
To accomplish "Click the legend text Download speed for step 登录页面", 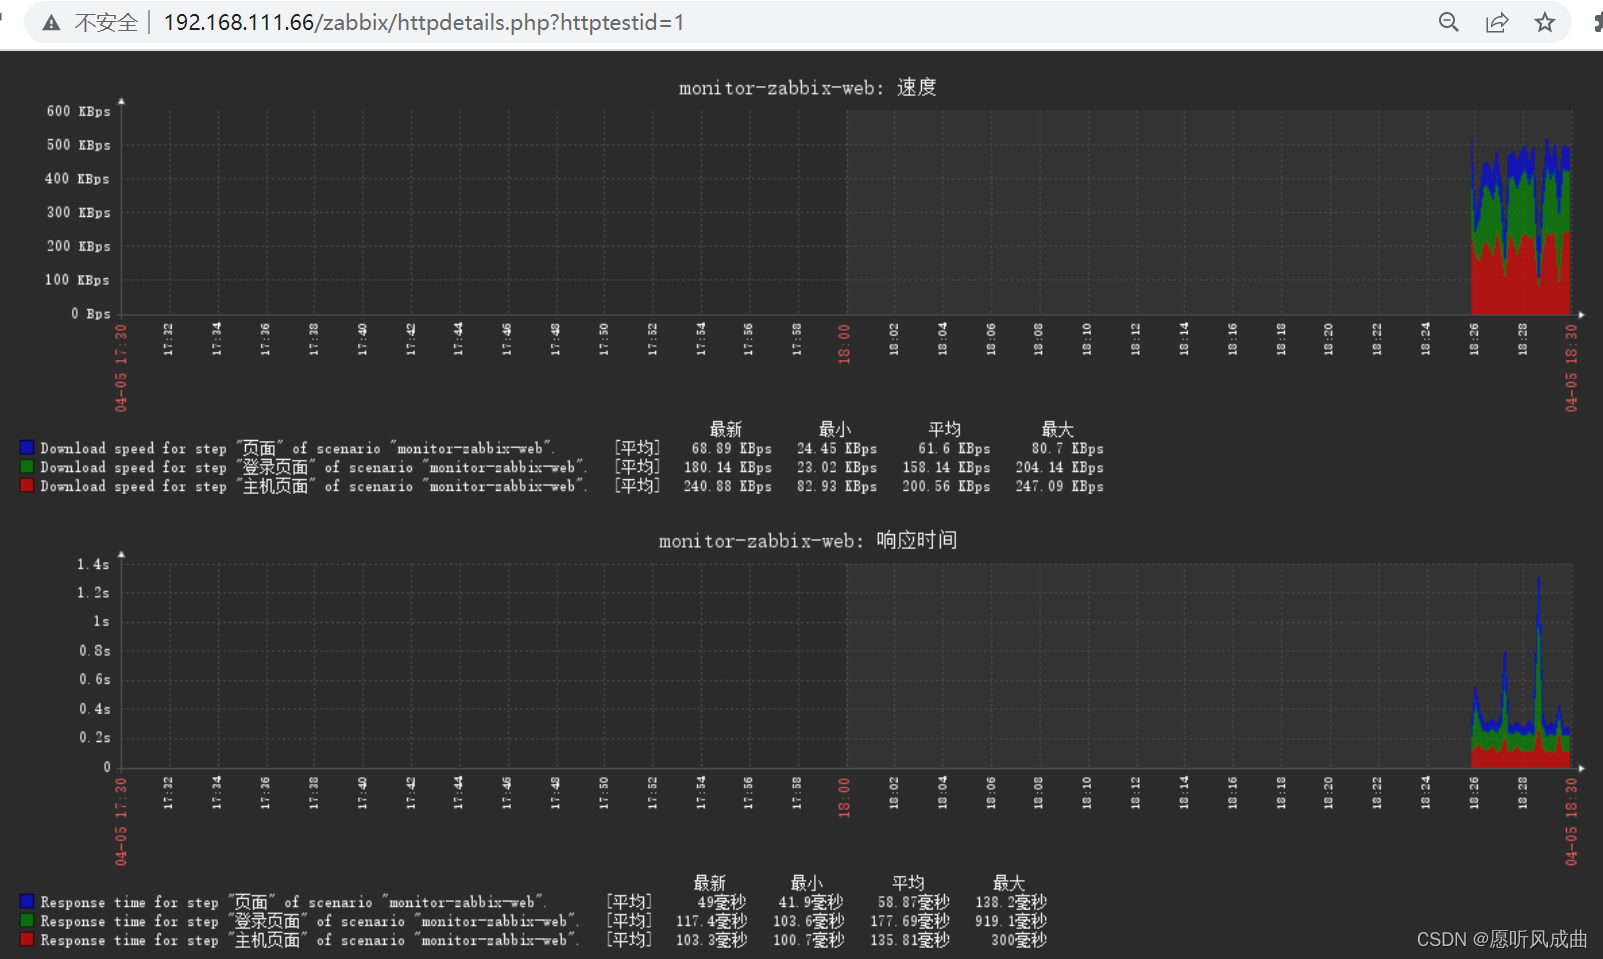I will (314, 468).
